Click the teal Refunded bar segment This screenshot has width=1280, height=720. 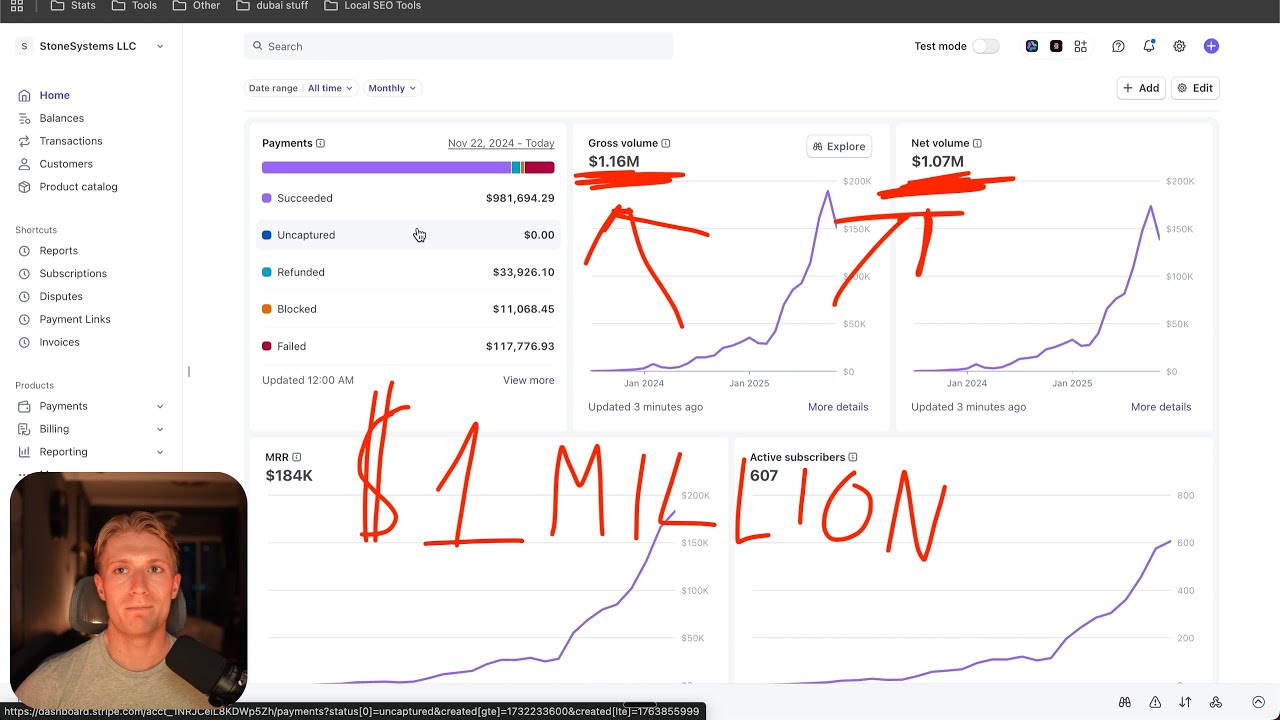click(516, 168)
